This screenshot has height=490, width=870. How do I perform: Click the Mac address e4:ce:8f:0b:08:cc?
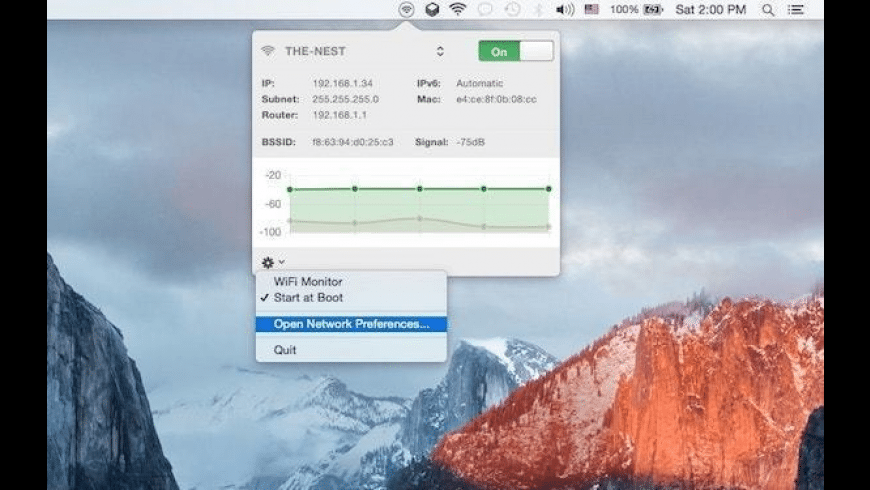(x=496, y=99)
